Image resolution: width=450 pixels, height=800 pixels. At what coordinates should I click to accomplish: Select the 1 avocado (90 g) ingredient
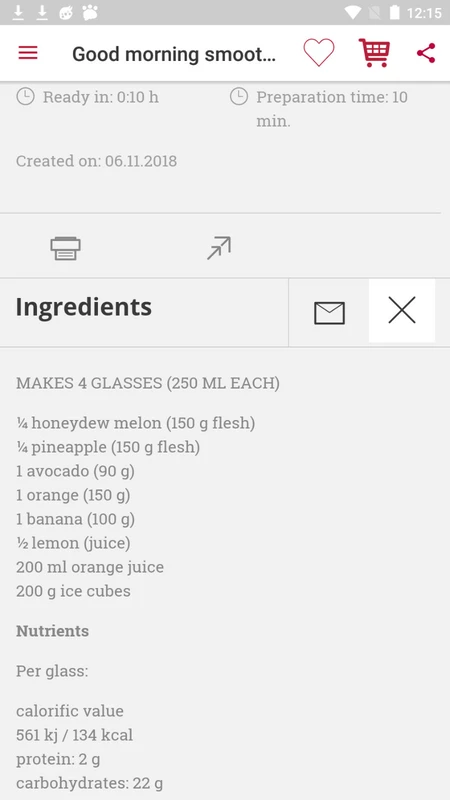76,471
